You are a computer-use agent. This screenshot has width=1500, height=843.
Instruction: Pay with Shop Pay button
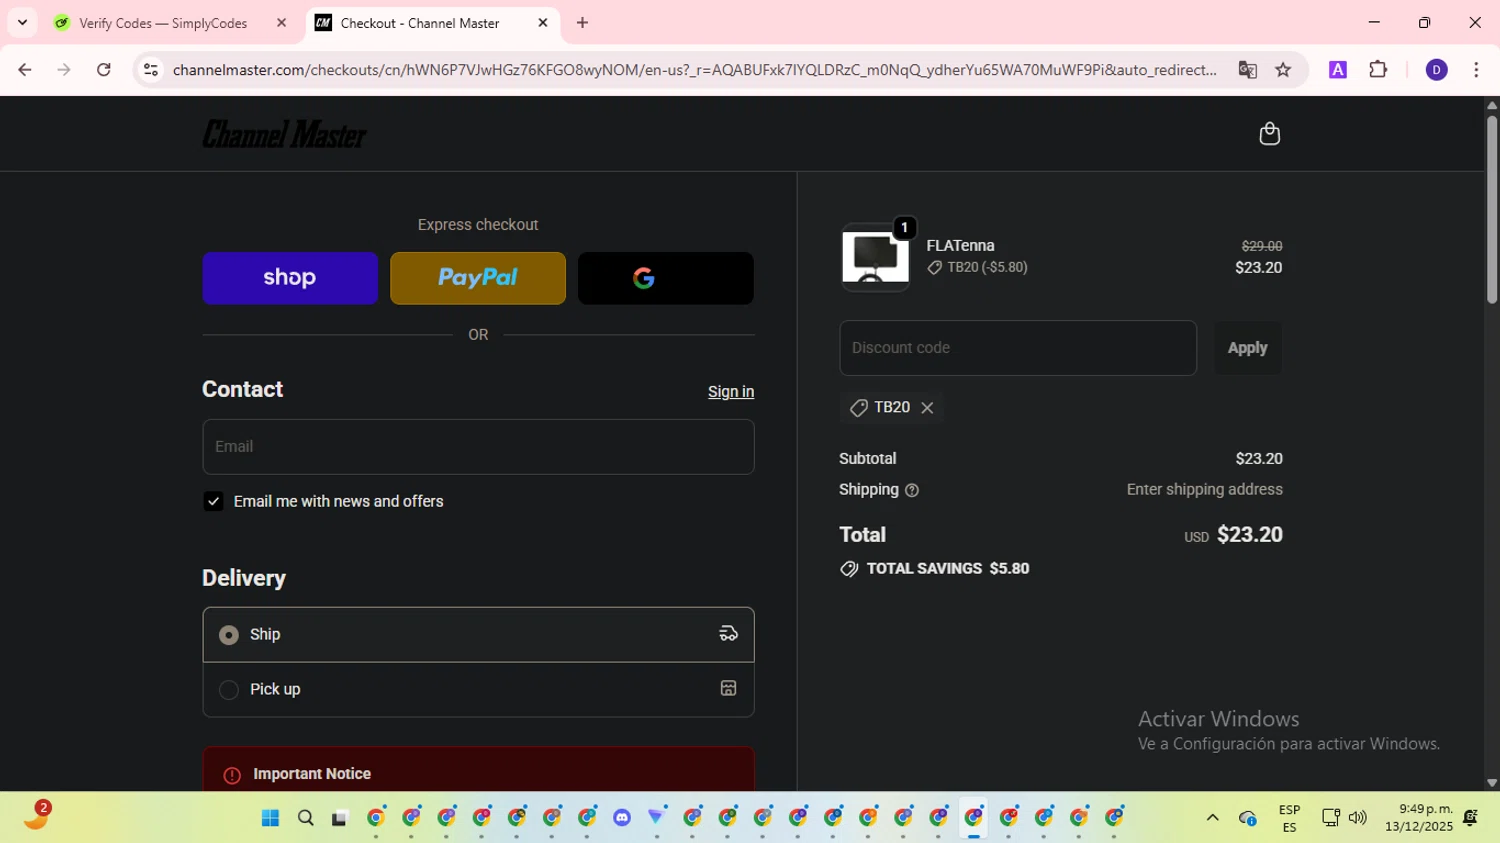[290, 278]
